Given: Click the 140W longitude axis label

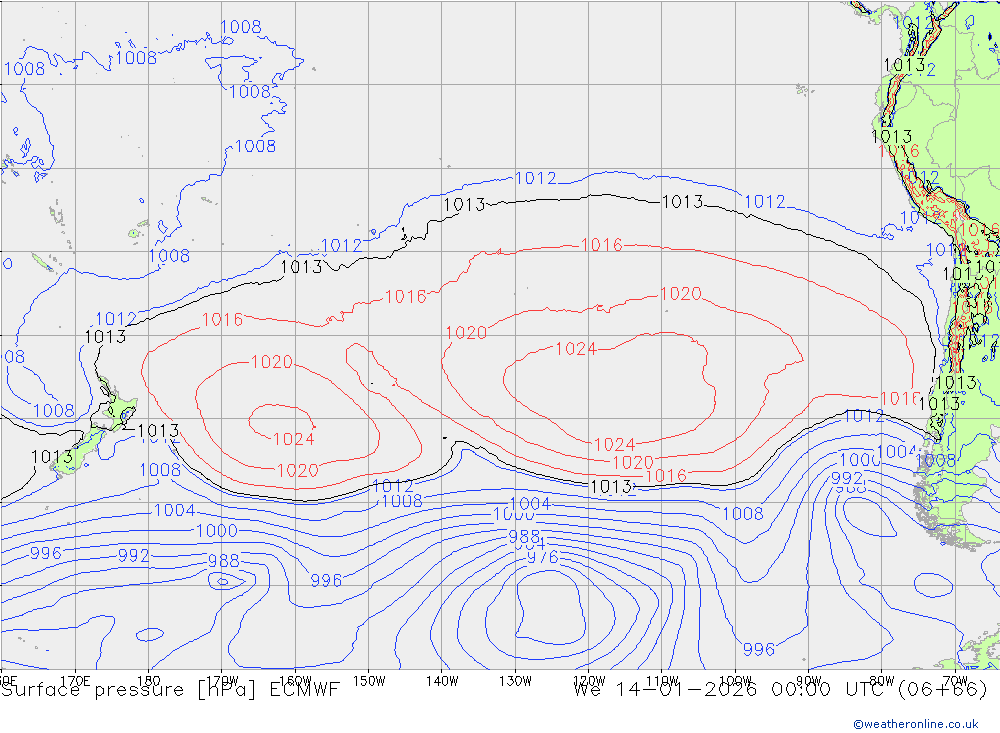Looking at the screenshot, I should [x=442, y=681].
